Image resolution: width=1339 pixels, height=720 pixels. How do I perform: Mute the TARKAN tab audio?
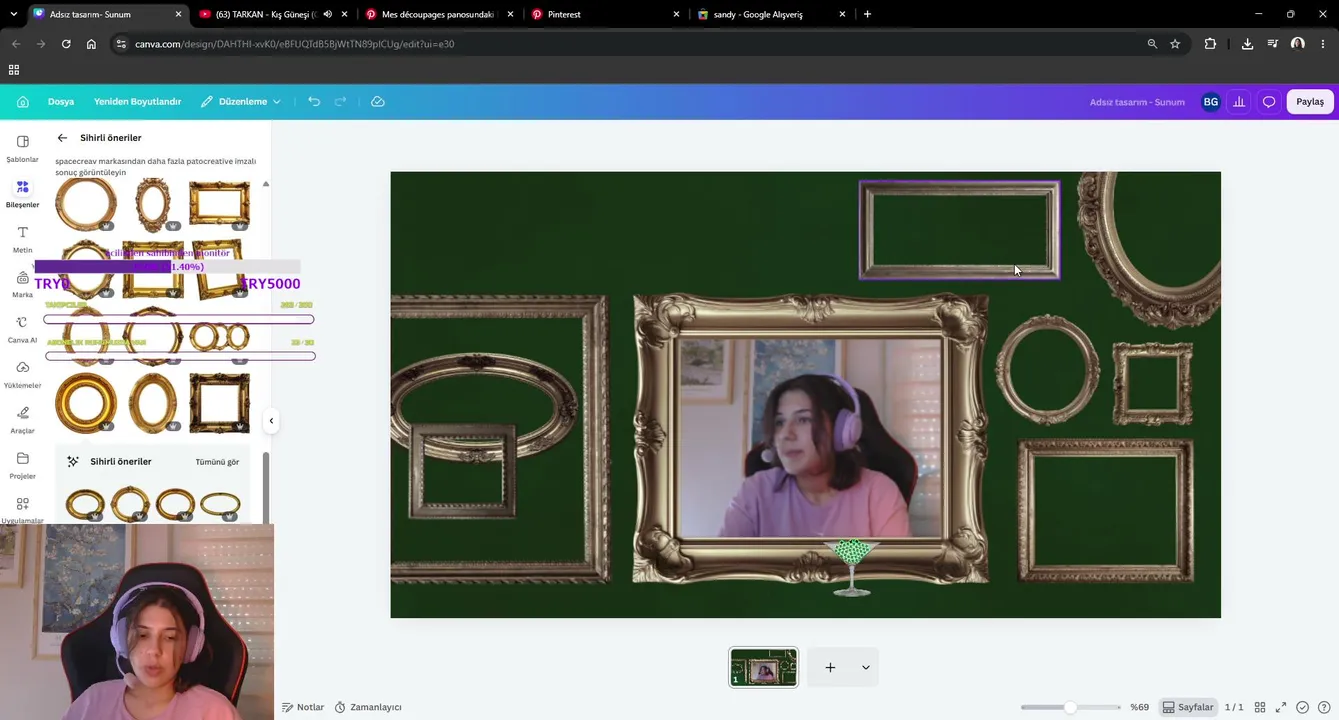coord(327,14)
